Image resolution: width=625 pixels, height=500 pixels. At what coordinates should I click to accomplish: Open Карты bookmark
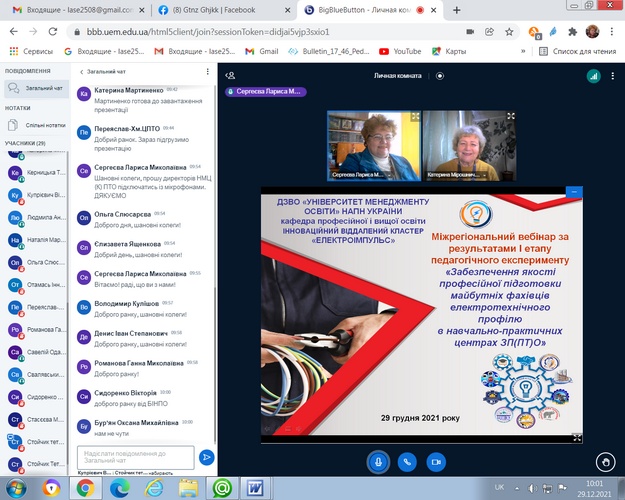[449, 51]
